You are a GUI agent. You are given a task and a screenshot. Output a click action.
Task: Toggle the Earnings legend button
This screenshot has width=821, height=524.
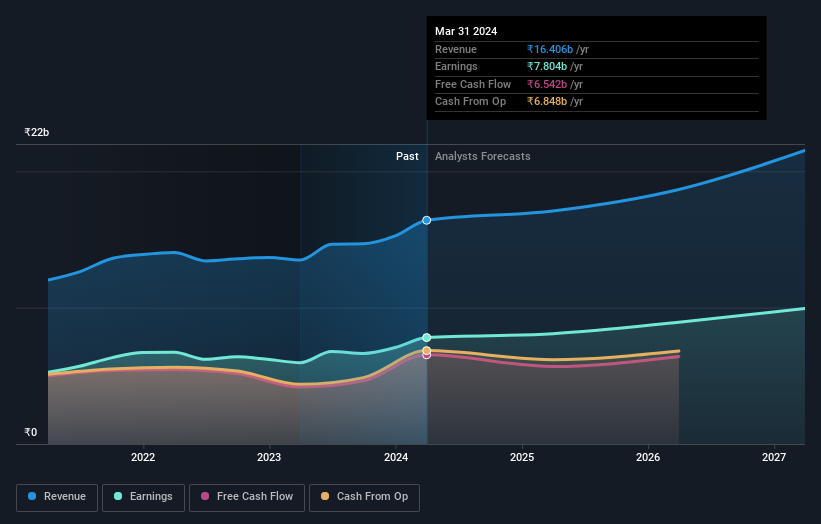(x=143, y=497)
